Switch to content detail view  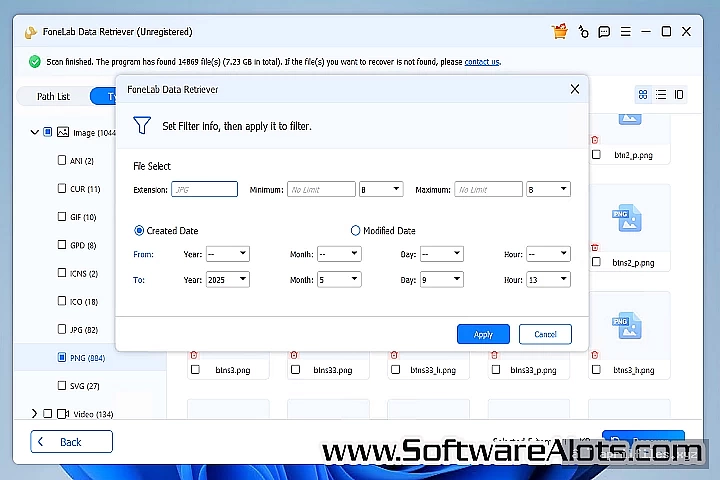coord(679,95)
